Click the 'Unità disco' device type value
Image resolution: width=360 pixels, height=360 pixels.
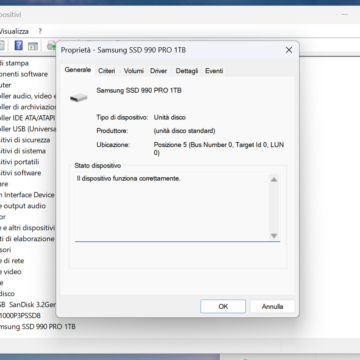point(170,117)
